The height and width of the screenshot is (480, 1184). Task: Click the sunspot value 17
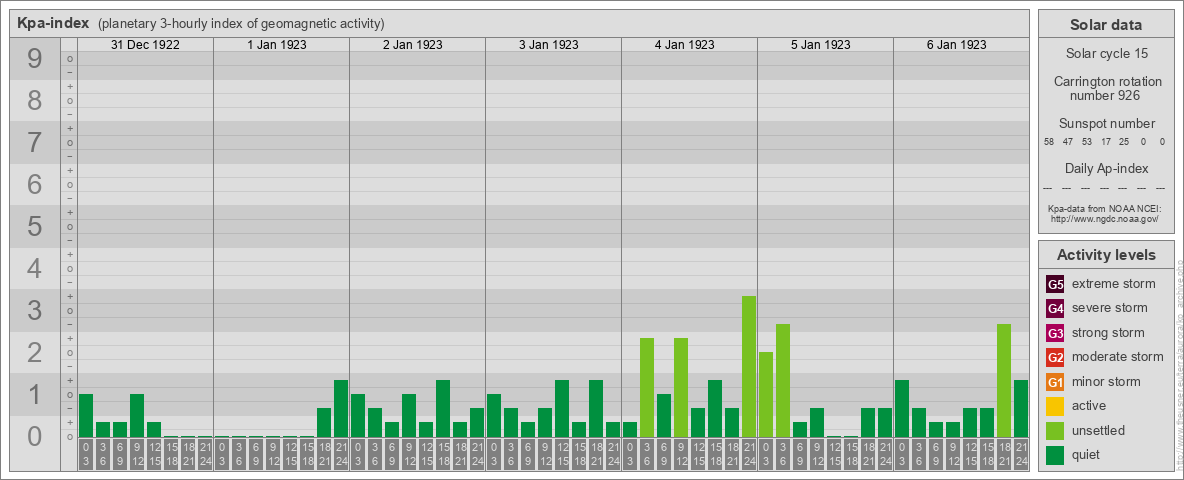click(x=1105, y=142)
